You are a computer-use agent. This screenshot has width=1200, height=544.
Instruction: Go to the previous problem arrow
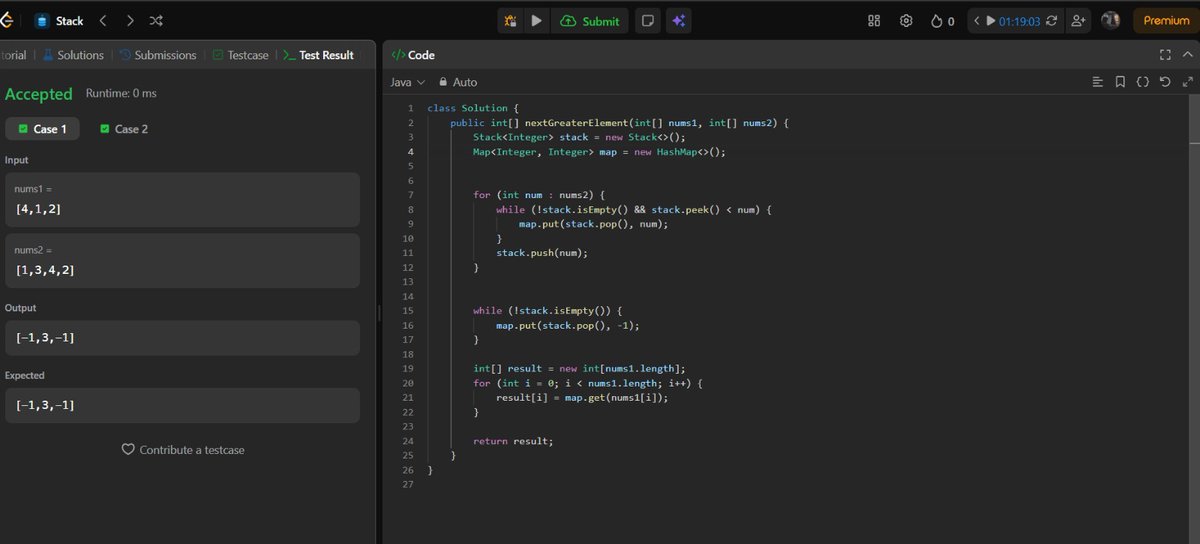click(x=103, y=21)
